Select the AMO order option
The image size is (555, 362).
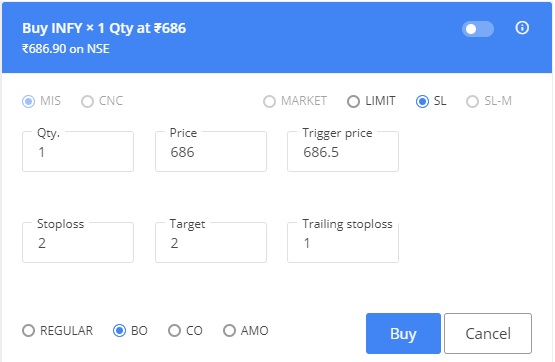tap(229, 331)
